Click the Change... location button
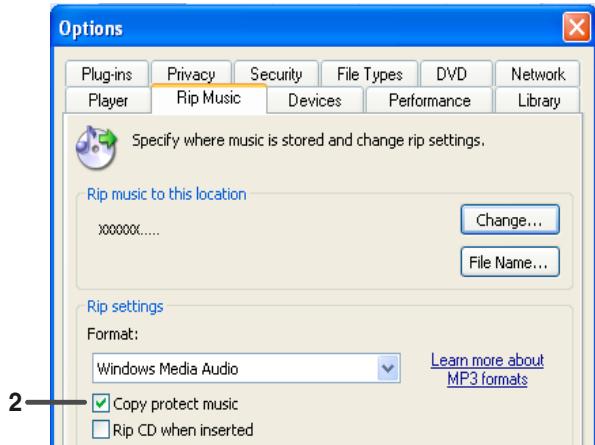Viewport: 595px width, 445px height. point(510,220)
